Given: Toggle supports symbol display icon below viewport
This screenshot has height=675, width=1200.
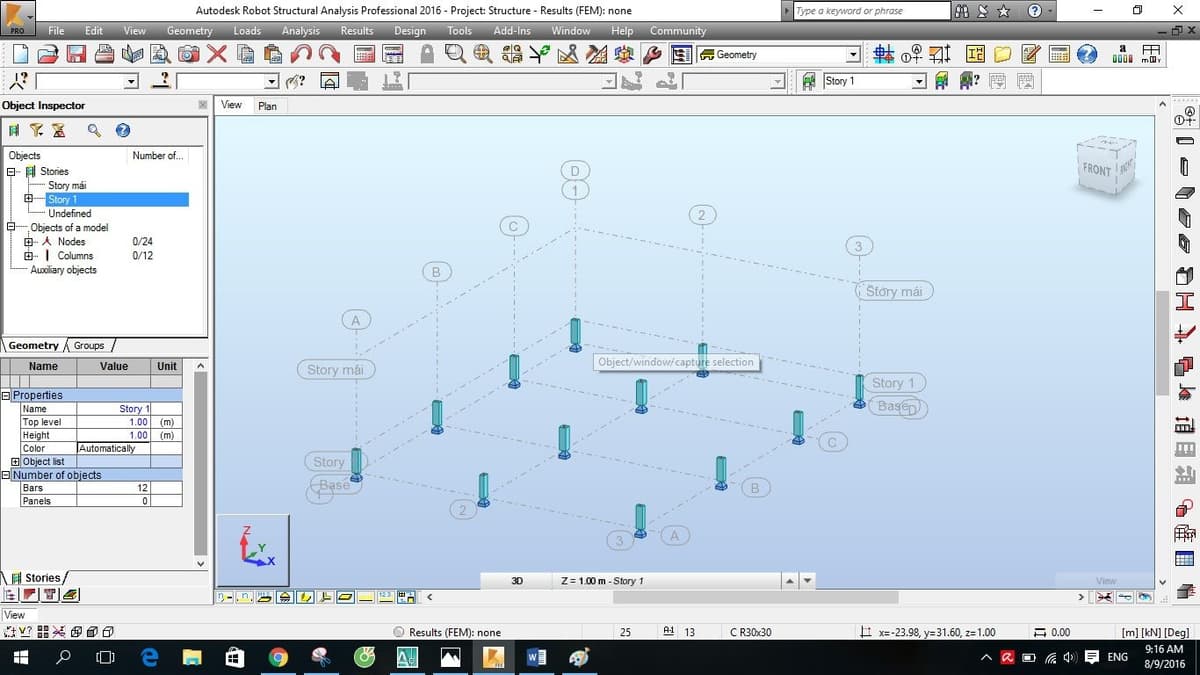Looking at the screenshot, I should (x=284, y=597).
